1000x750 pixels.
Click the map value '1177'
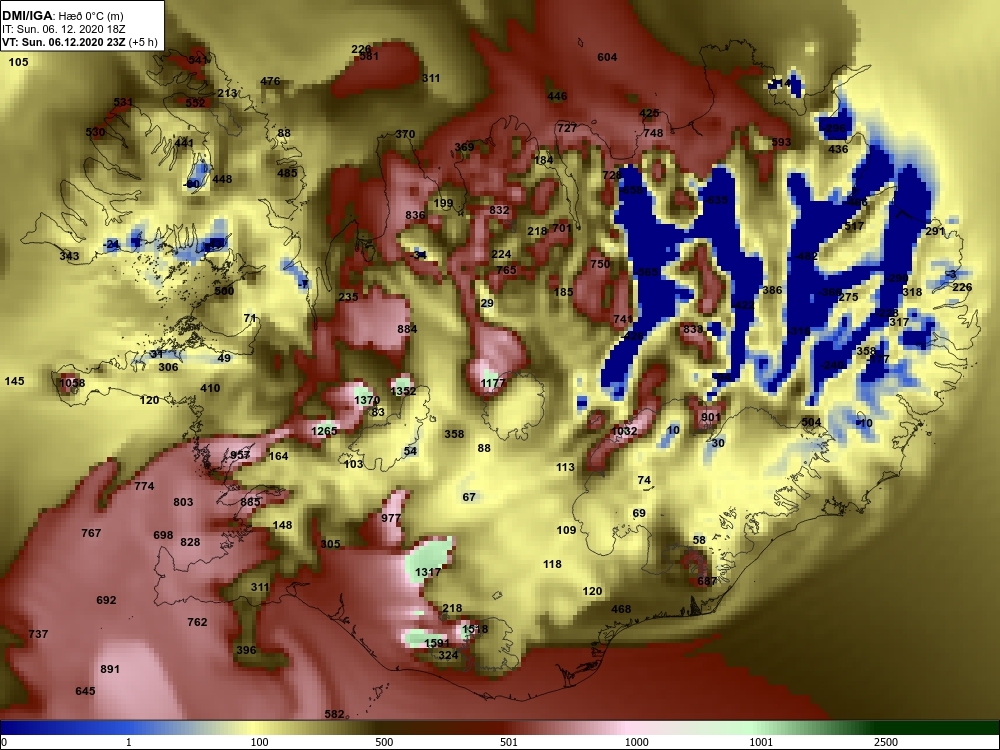tap(493, 383)
